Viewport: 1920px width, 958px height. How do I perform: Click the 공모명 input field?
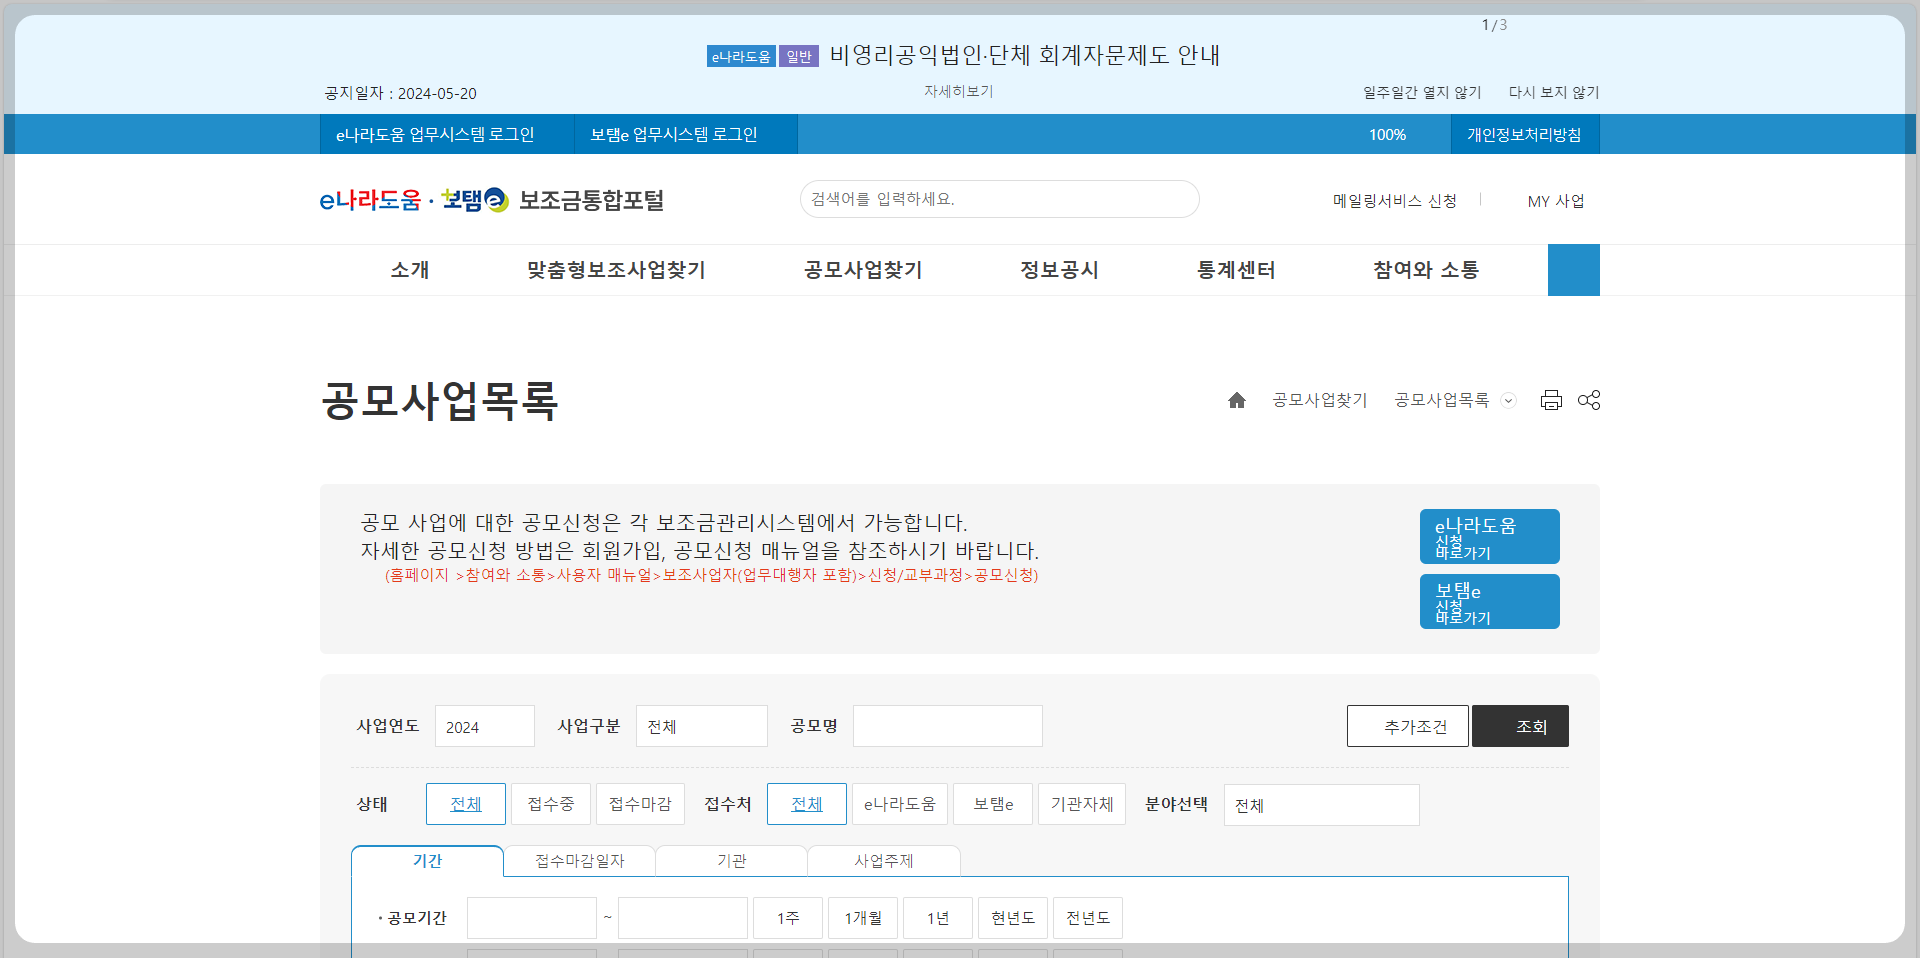click(948, 726)
